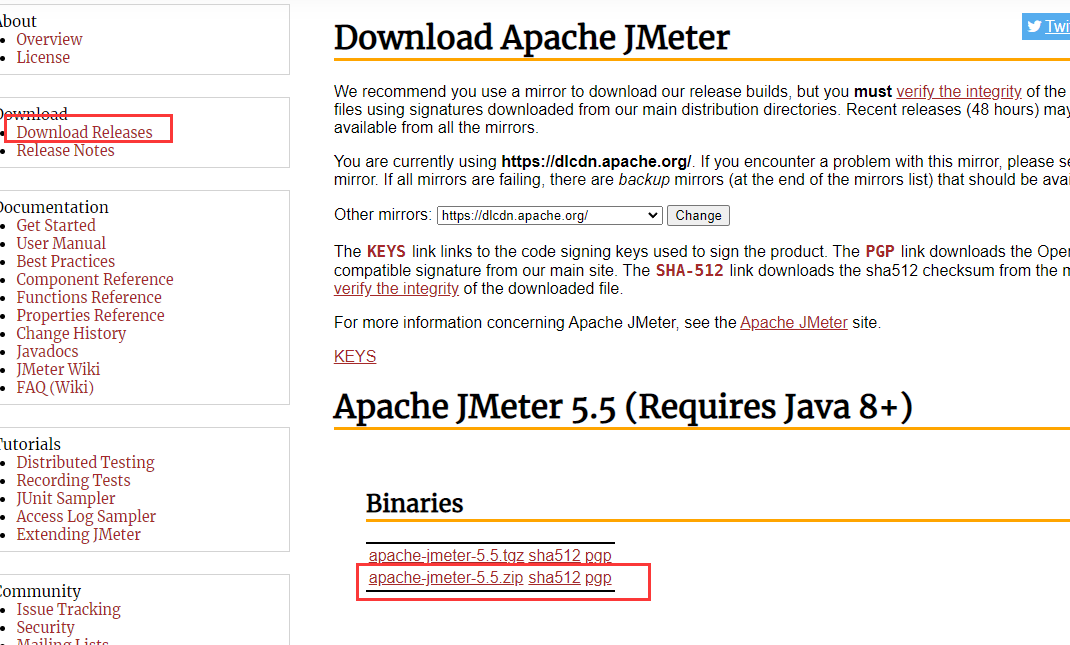This screenshot has height=645, width=1070.
Task: Click first 'verify the integrity' link
Action: 959,91
